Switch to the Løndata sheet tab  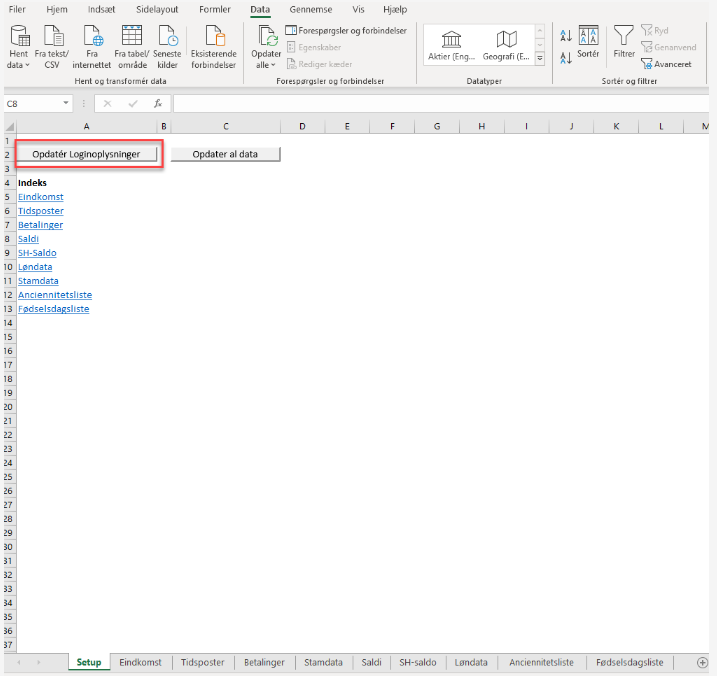point(471,662)
